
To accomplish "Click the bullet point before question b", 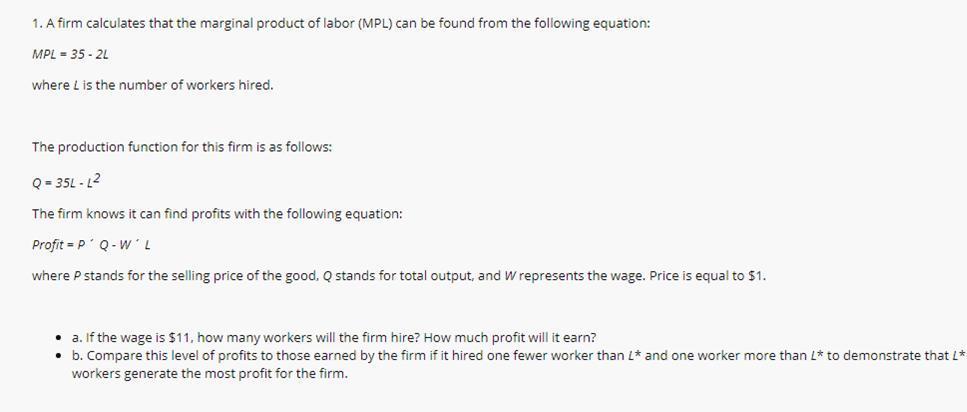I will (x=58, y=356).
